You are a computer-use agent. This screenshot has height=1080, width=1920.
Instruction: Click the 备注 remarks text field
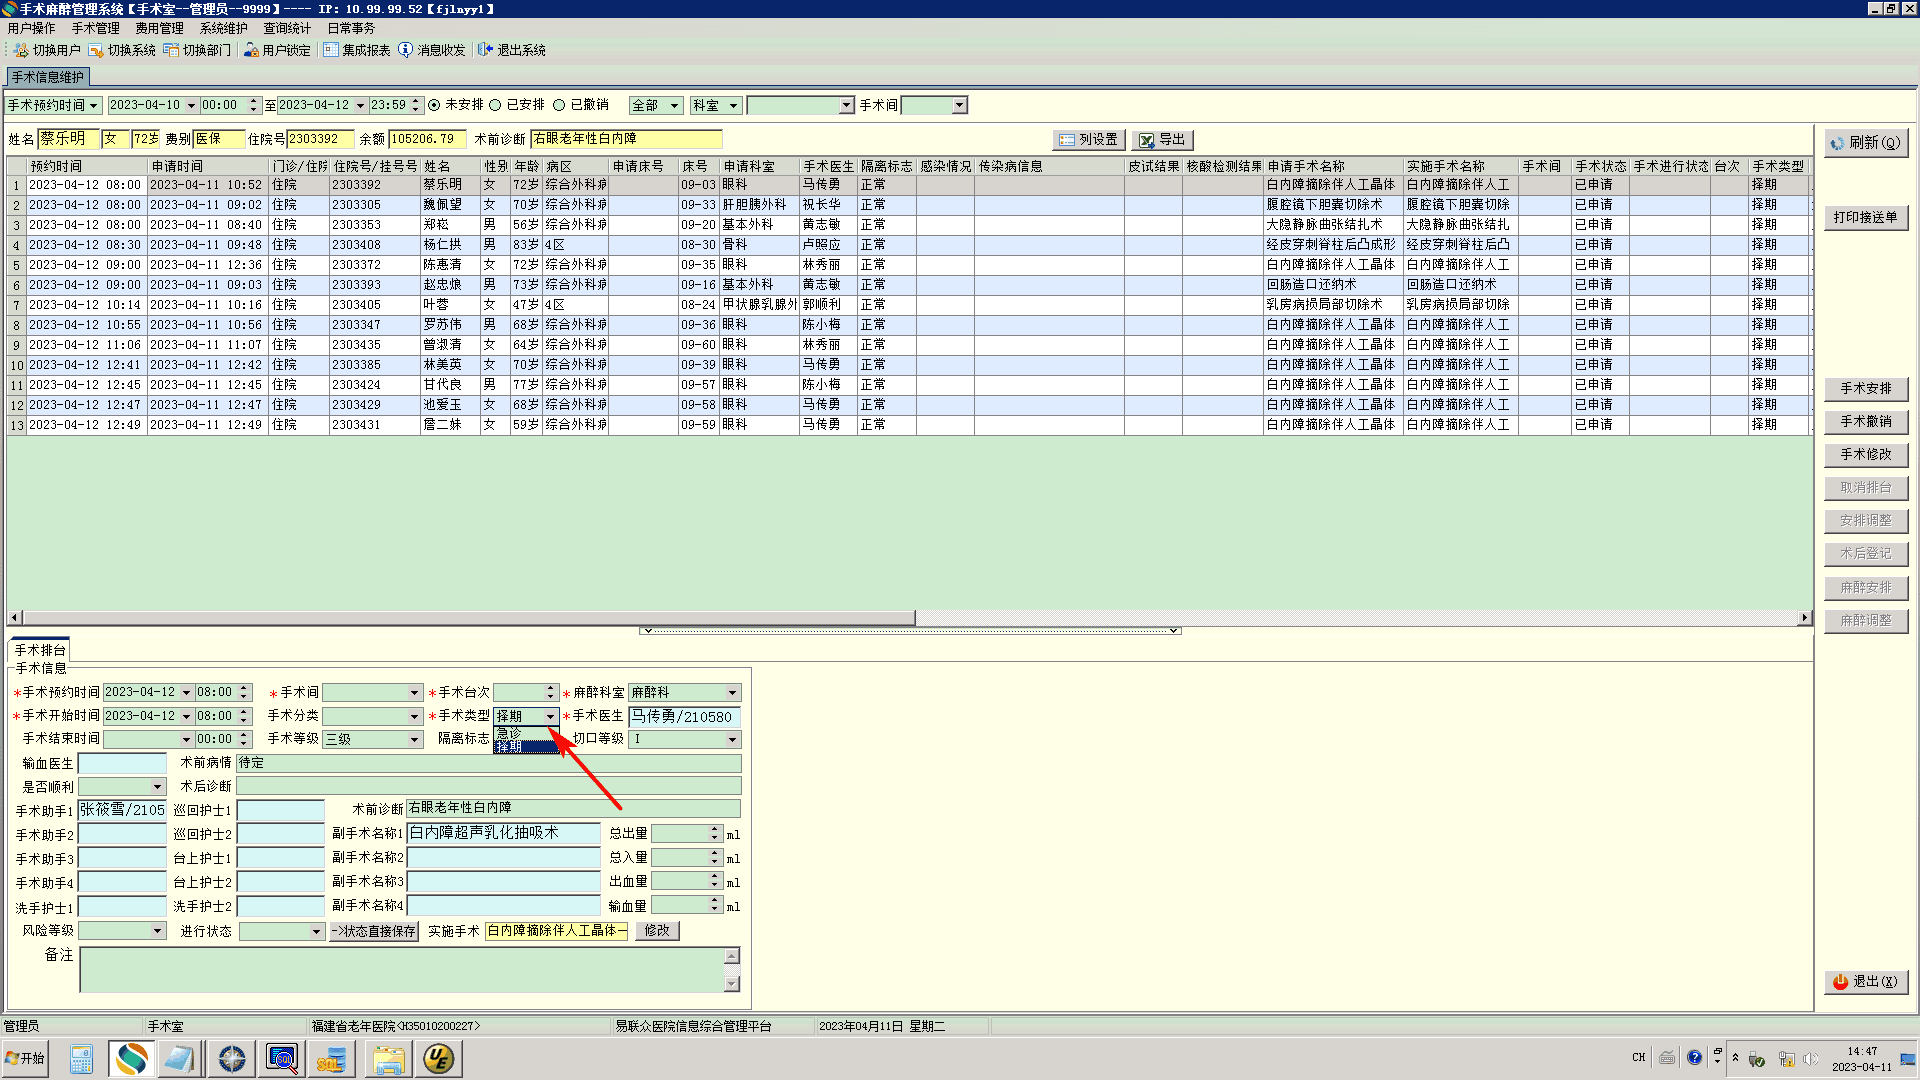coord(402,969)
